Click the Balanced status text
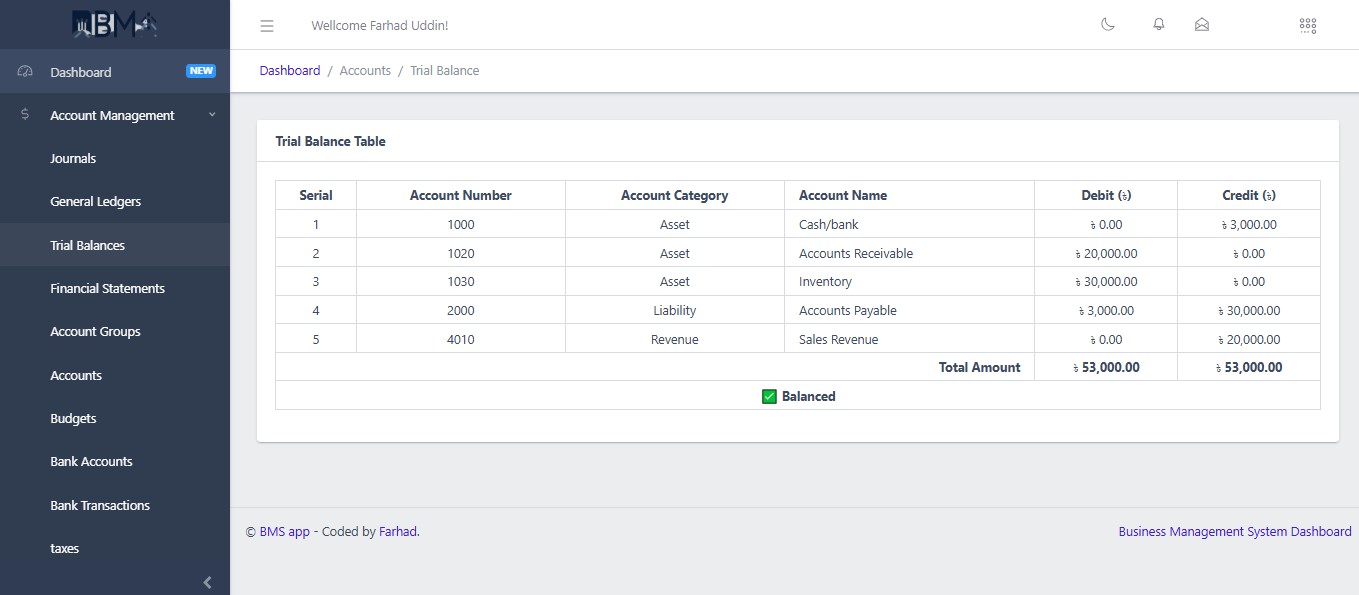 (809, 397)
